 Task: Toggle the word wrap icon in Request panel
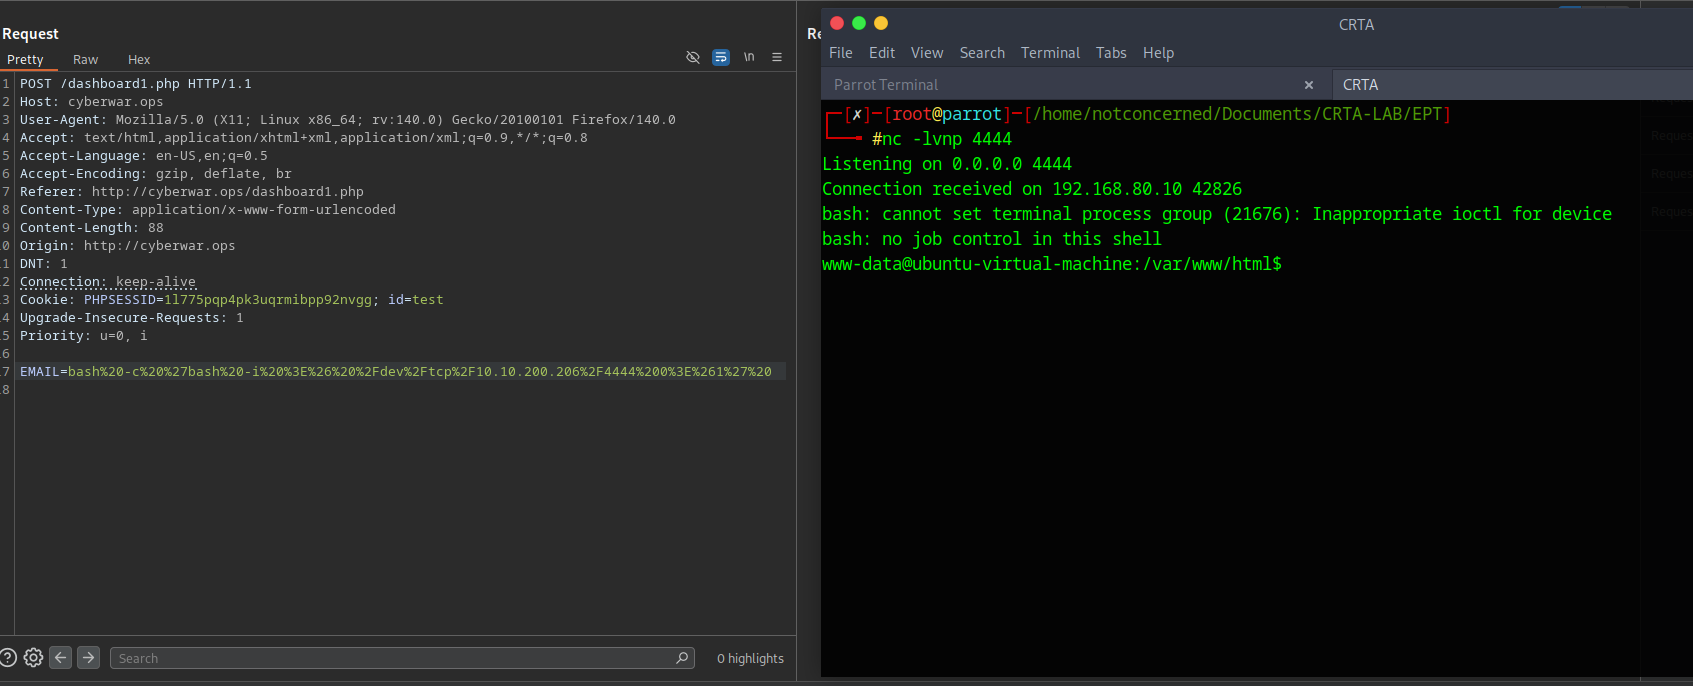coord(721,58)
